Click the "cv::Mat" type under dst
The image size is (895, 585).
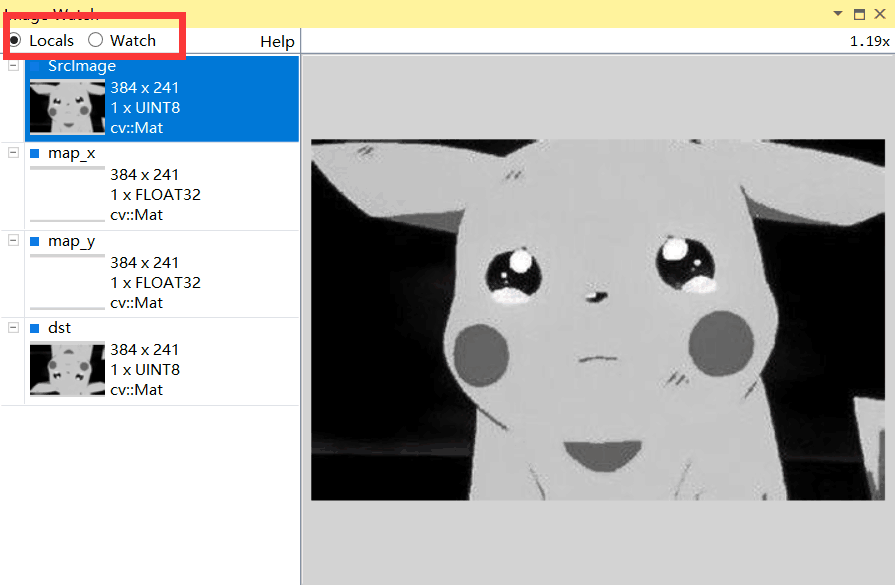point(136,390)
